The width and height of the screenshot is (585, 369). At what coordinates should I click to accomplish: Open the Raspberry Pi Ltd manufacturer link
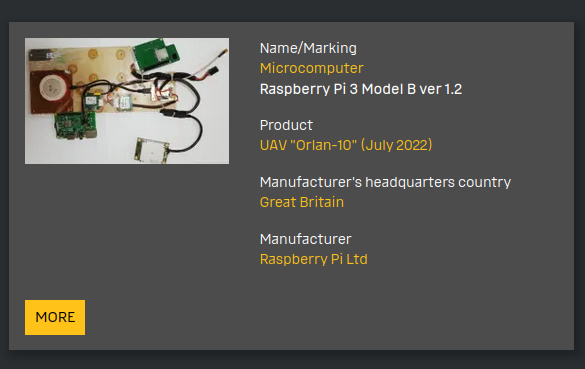314,259
